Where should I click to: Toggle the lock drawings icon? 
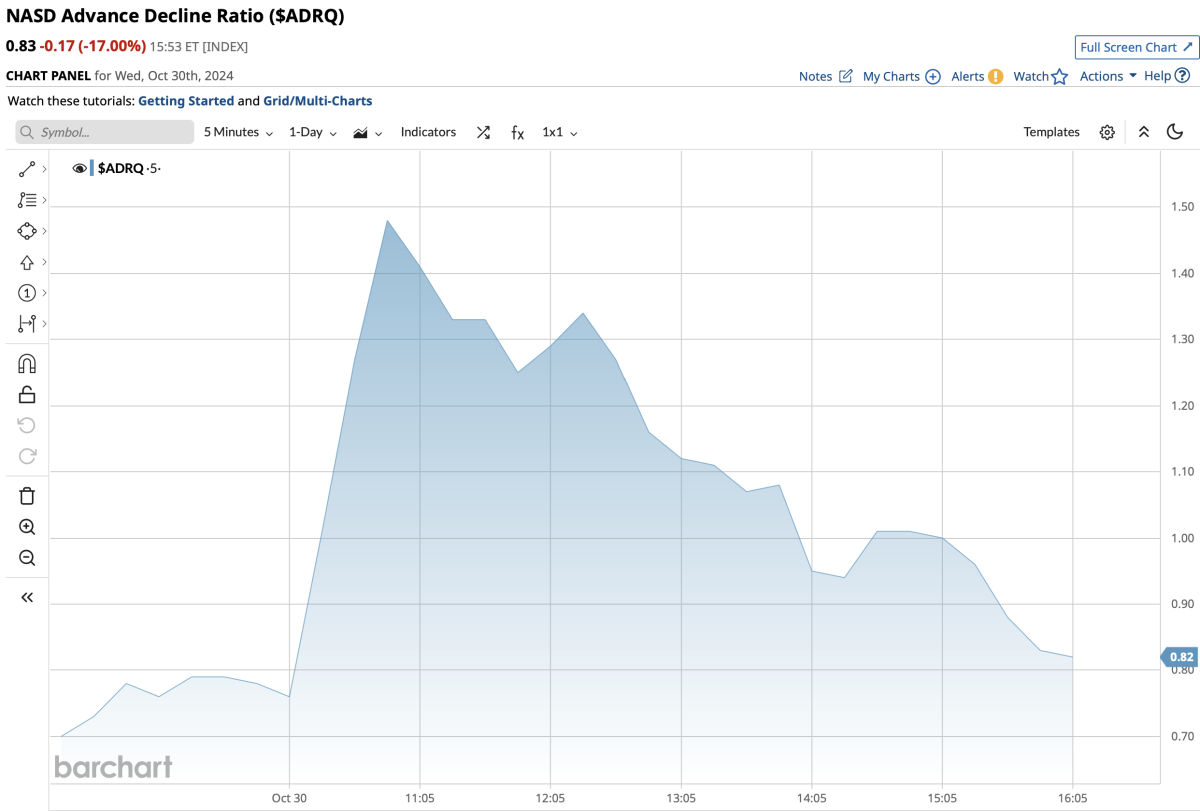27,395
